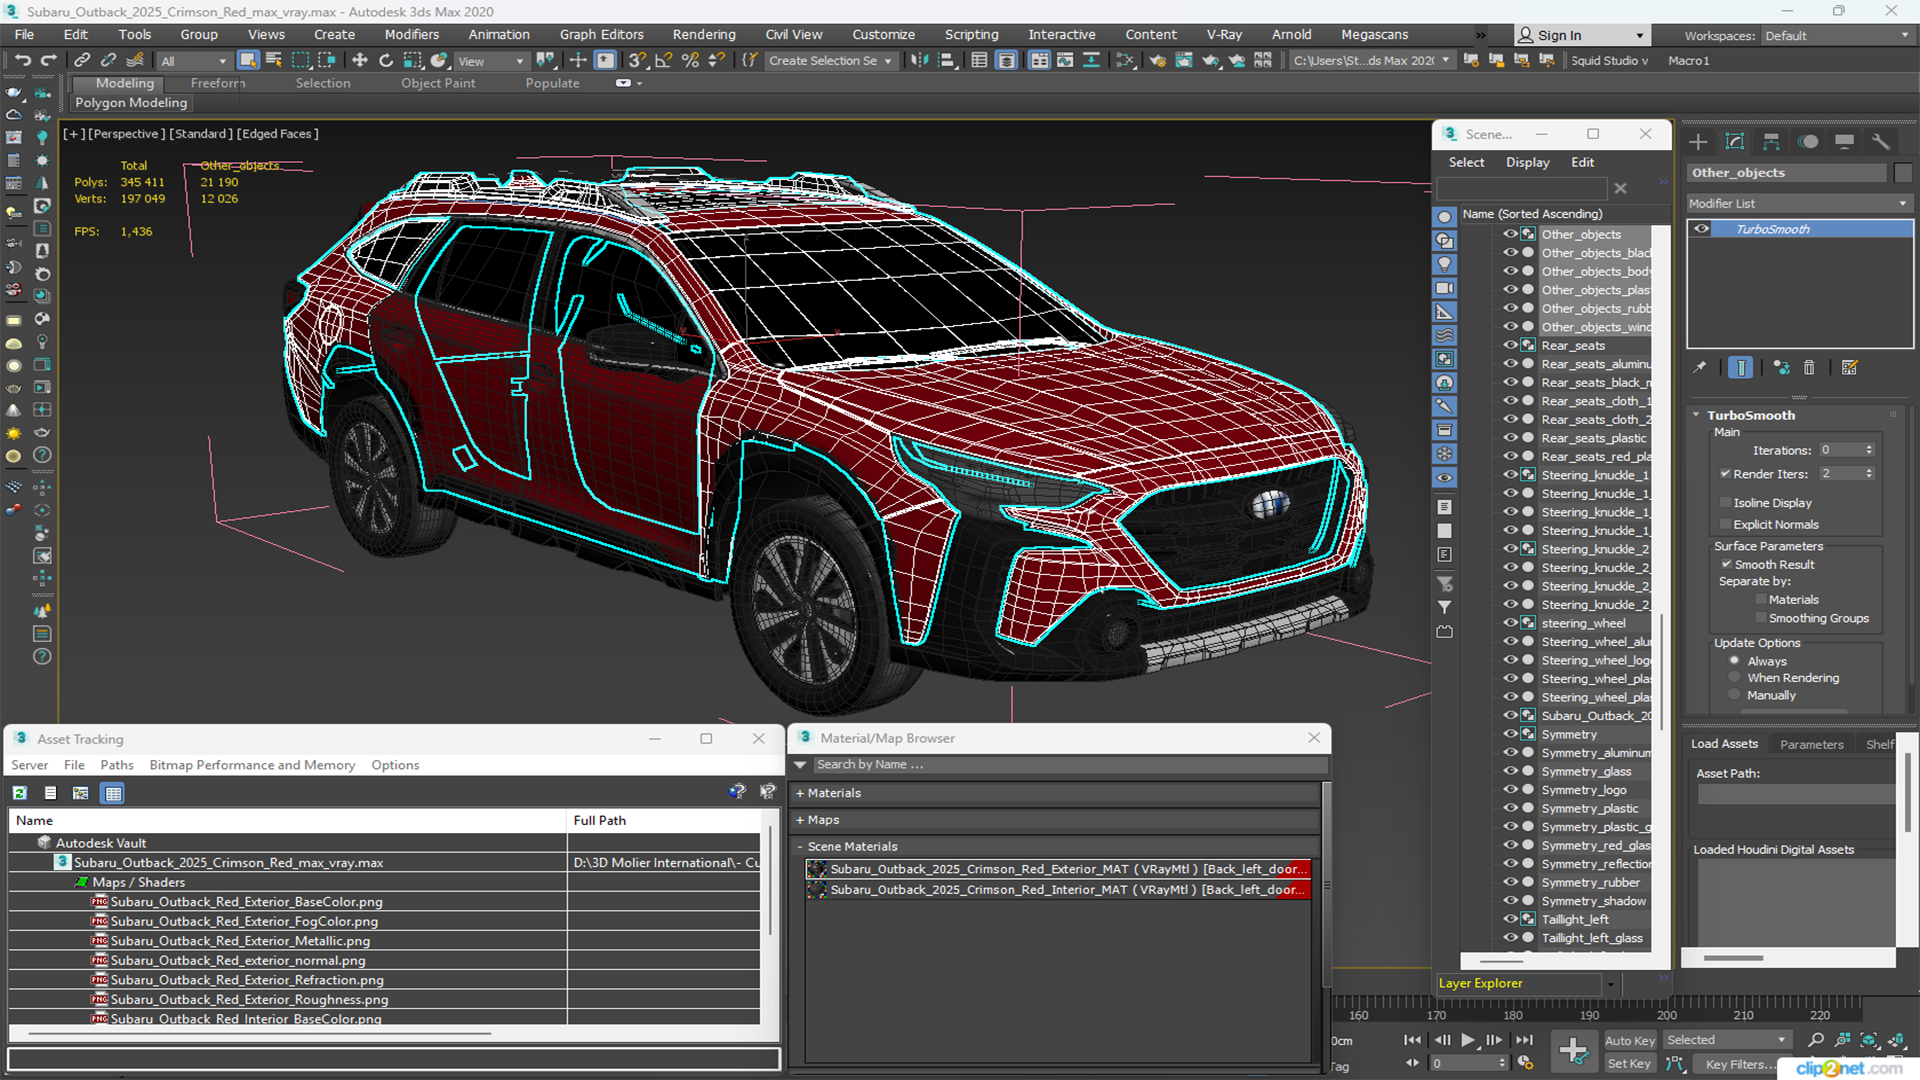Image resolution: width=1920 pixels, height=1080 pixels.
Task: Open the Graph Editors menu
Action: (601, 35)
